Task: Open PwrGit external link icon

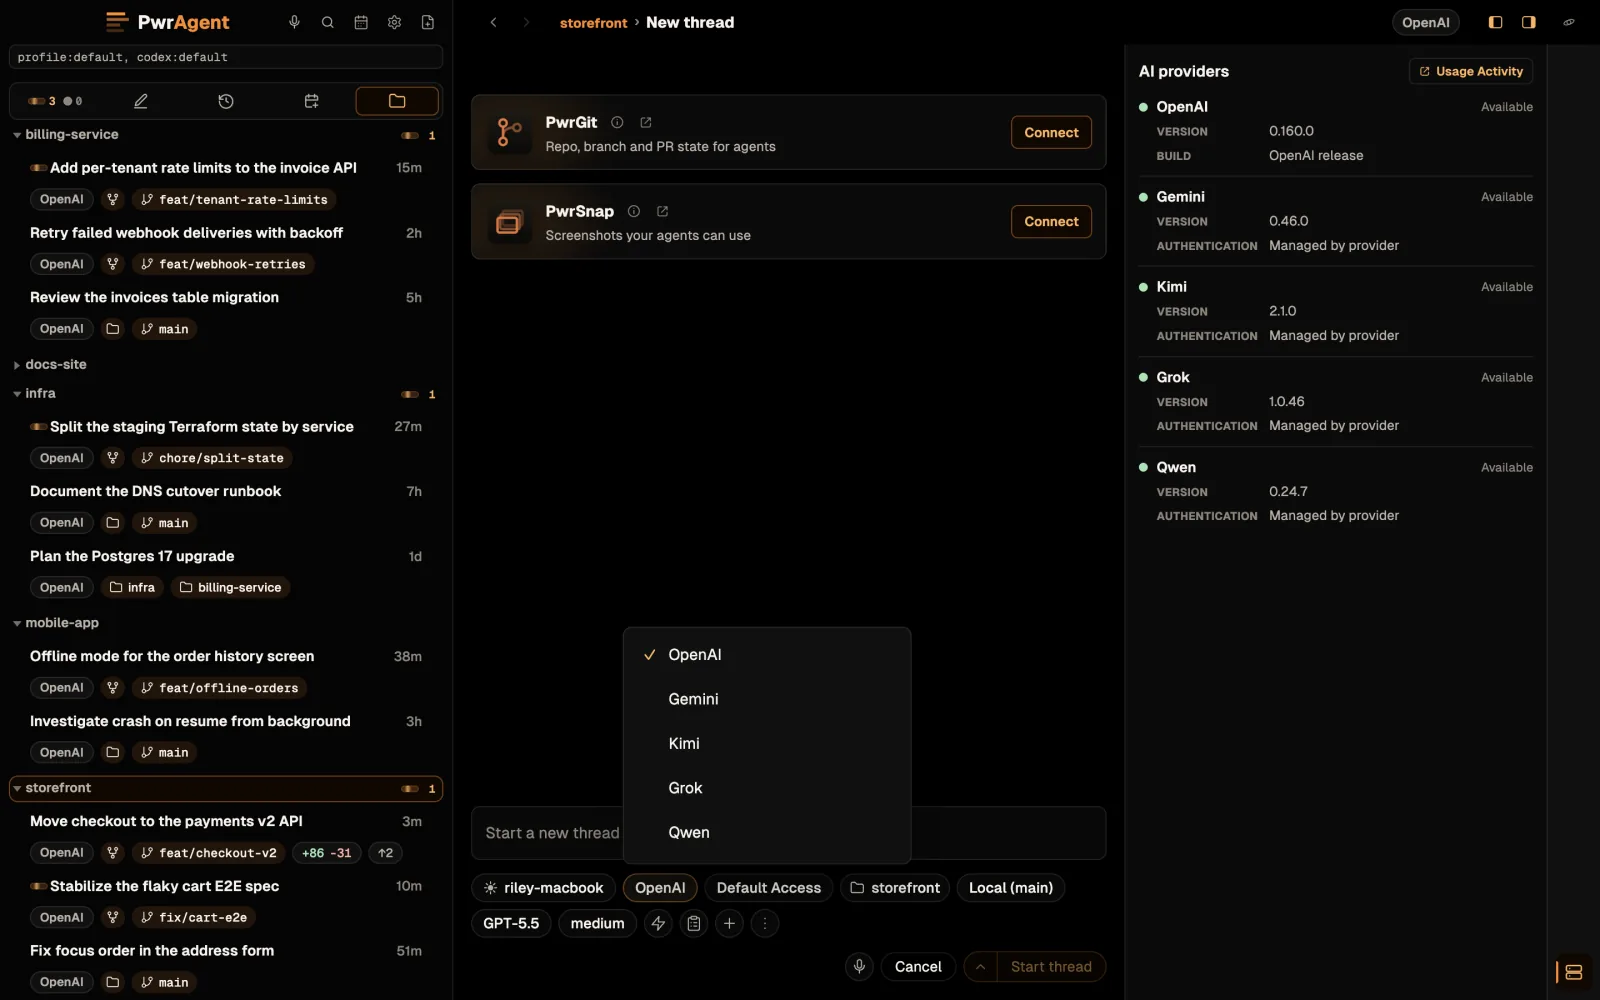Action: (x=646, y=122)
